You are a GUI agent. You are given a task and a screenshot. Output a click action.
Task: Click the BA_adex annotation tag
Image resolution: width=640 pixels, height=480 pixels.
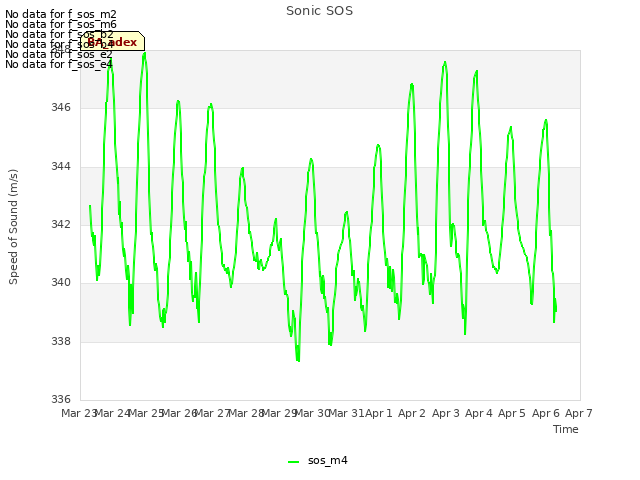pos(112,42)
